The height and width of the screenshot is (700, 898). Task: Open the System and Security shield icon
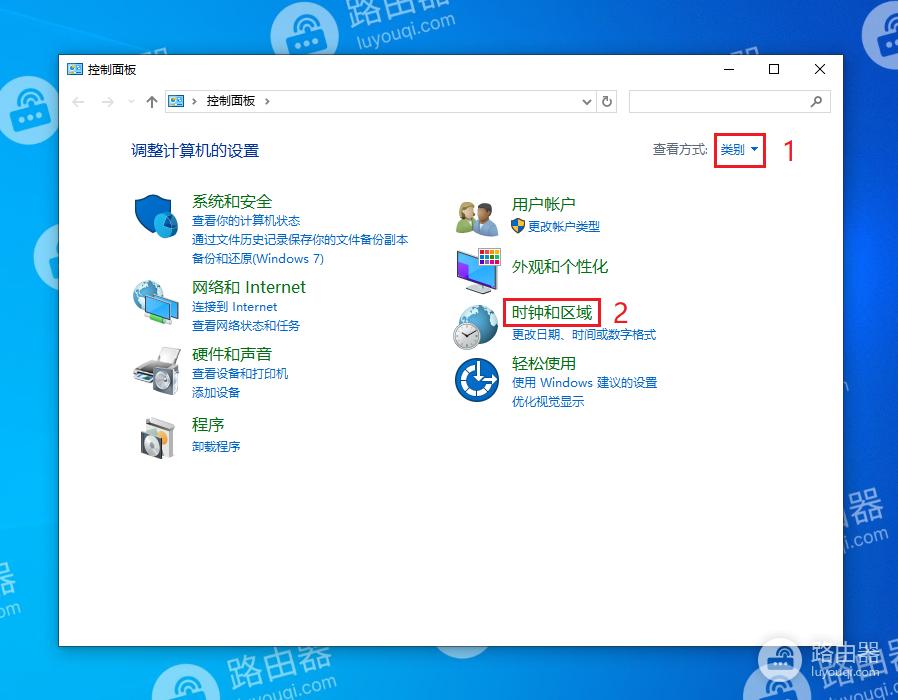pos(156,216)
